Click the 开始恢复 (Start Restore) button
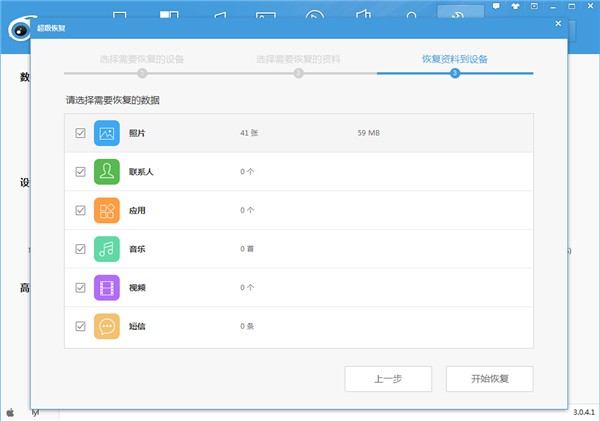 pos(489,379)
